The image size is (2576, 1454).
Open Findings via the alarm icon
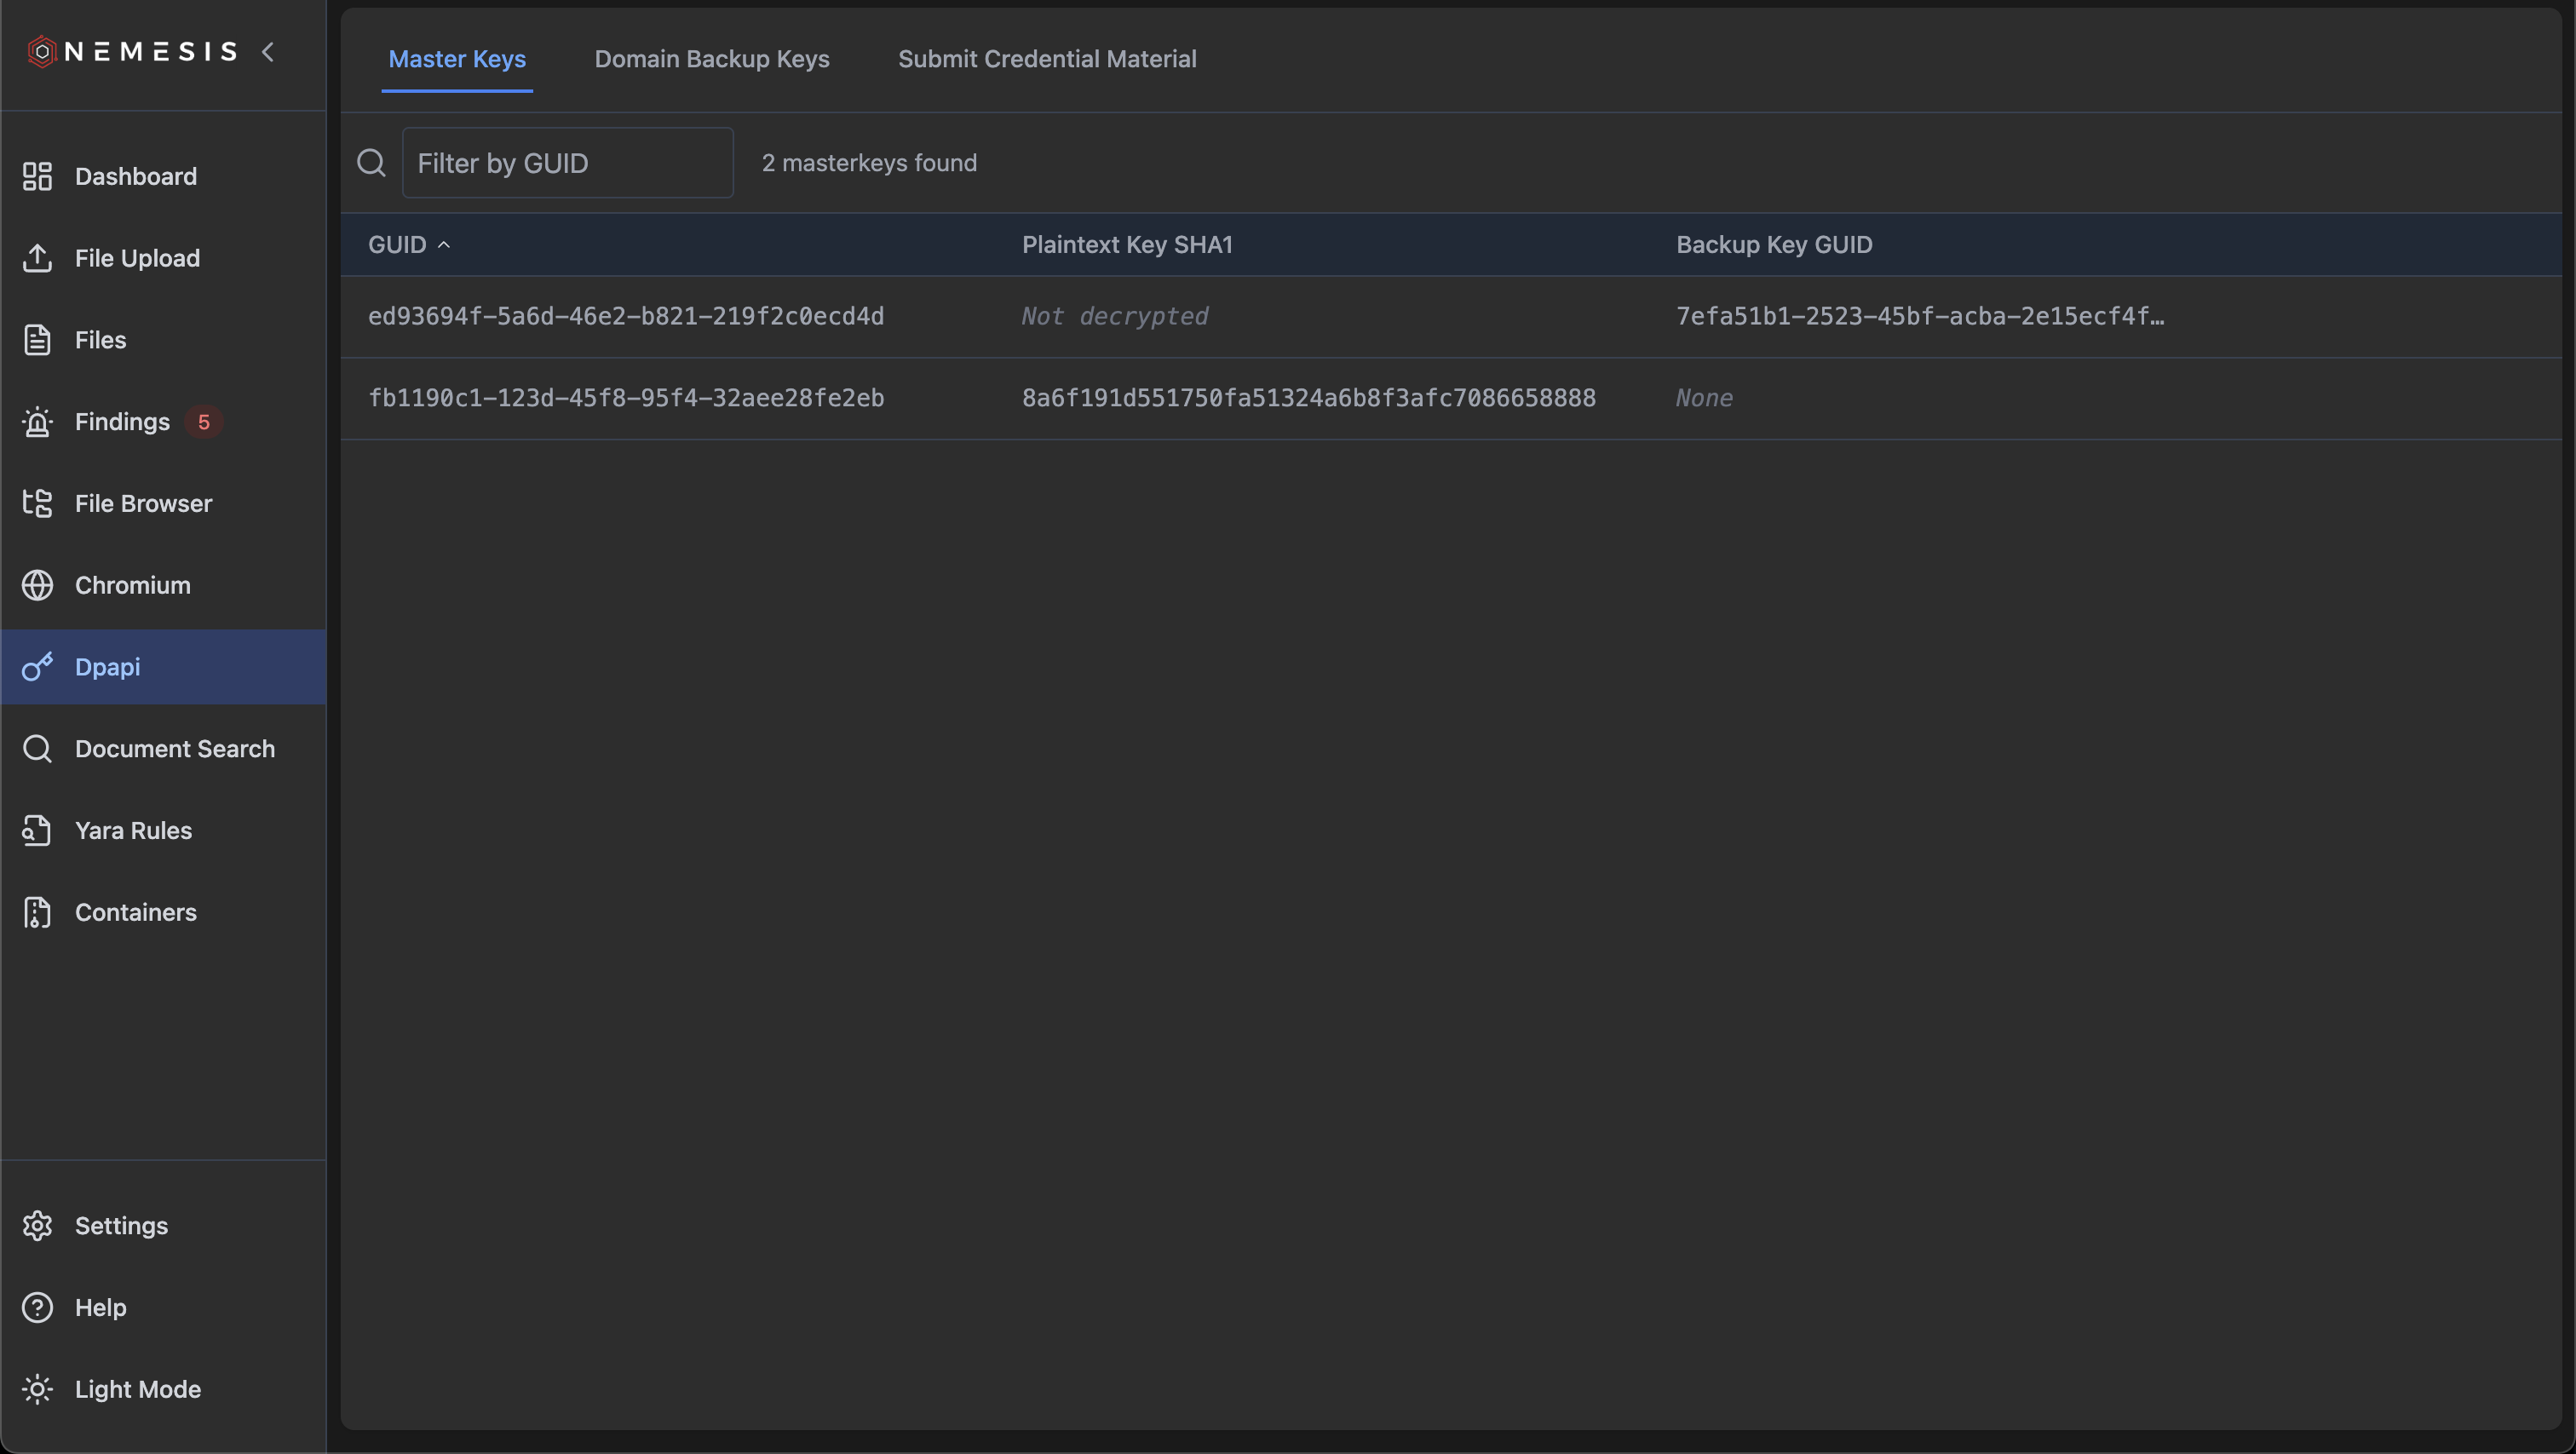tap(37, 422)
